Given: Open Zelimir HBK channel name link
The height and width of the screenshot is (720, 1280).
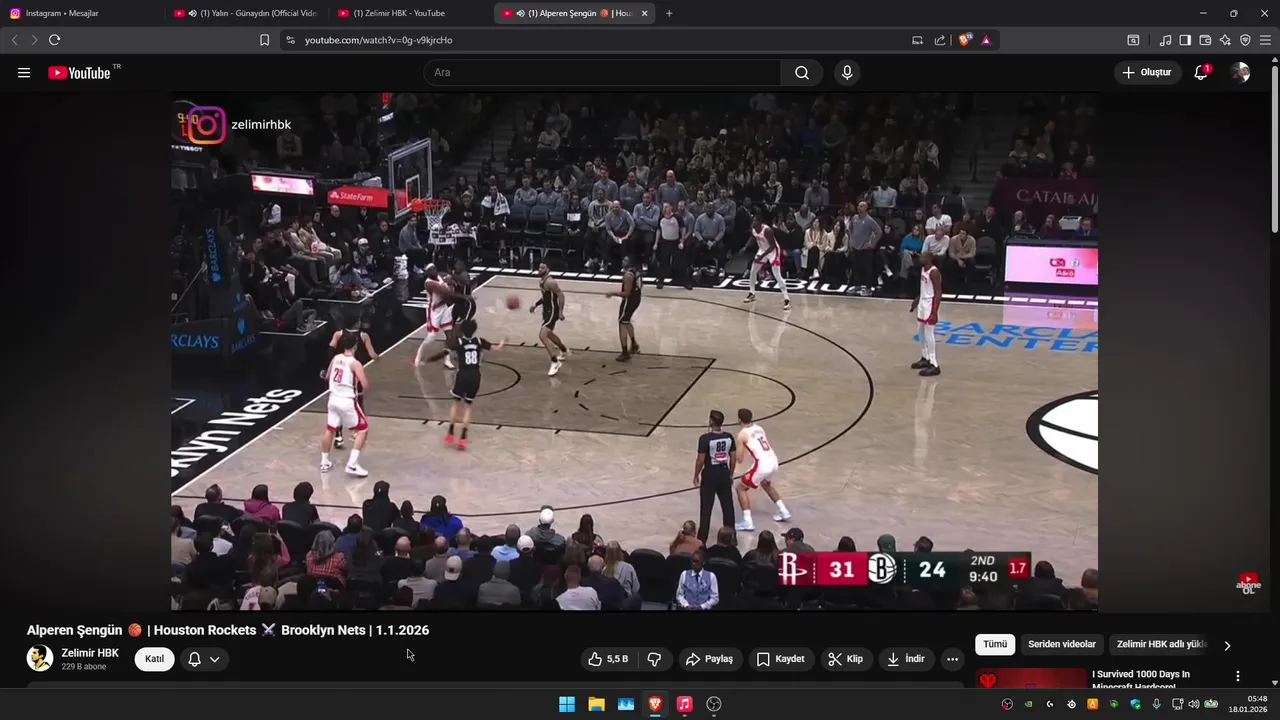Looking at the screenshot, I should pyautogui.click(x=90, y=653).
